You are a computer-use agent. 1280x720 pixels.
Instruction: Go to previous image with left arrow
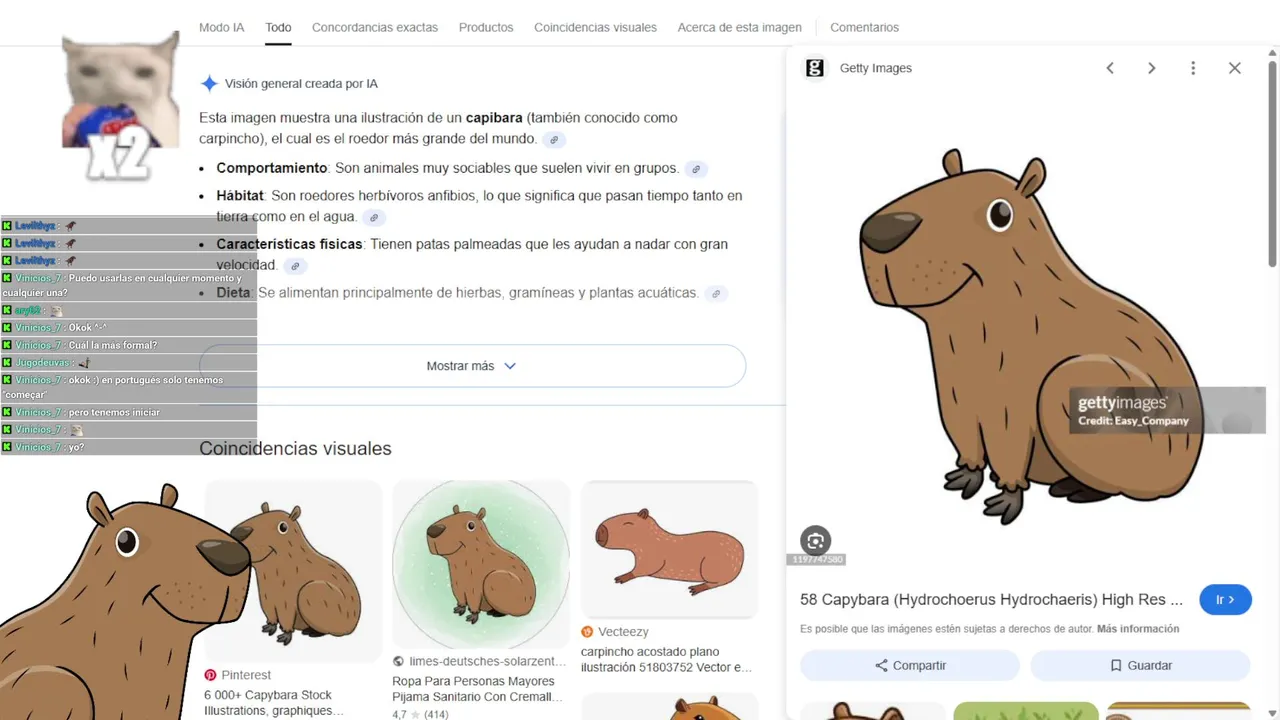pos(1110,68)
